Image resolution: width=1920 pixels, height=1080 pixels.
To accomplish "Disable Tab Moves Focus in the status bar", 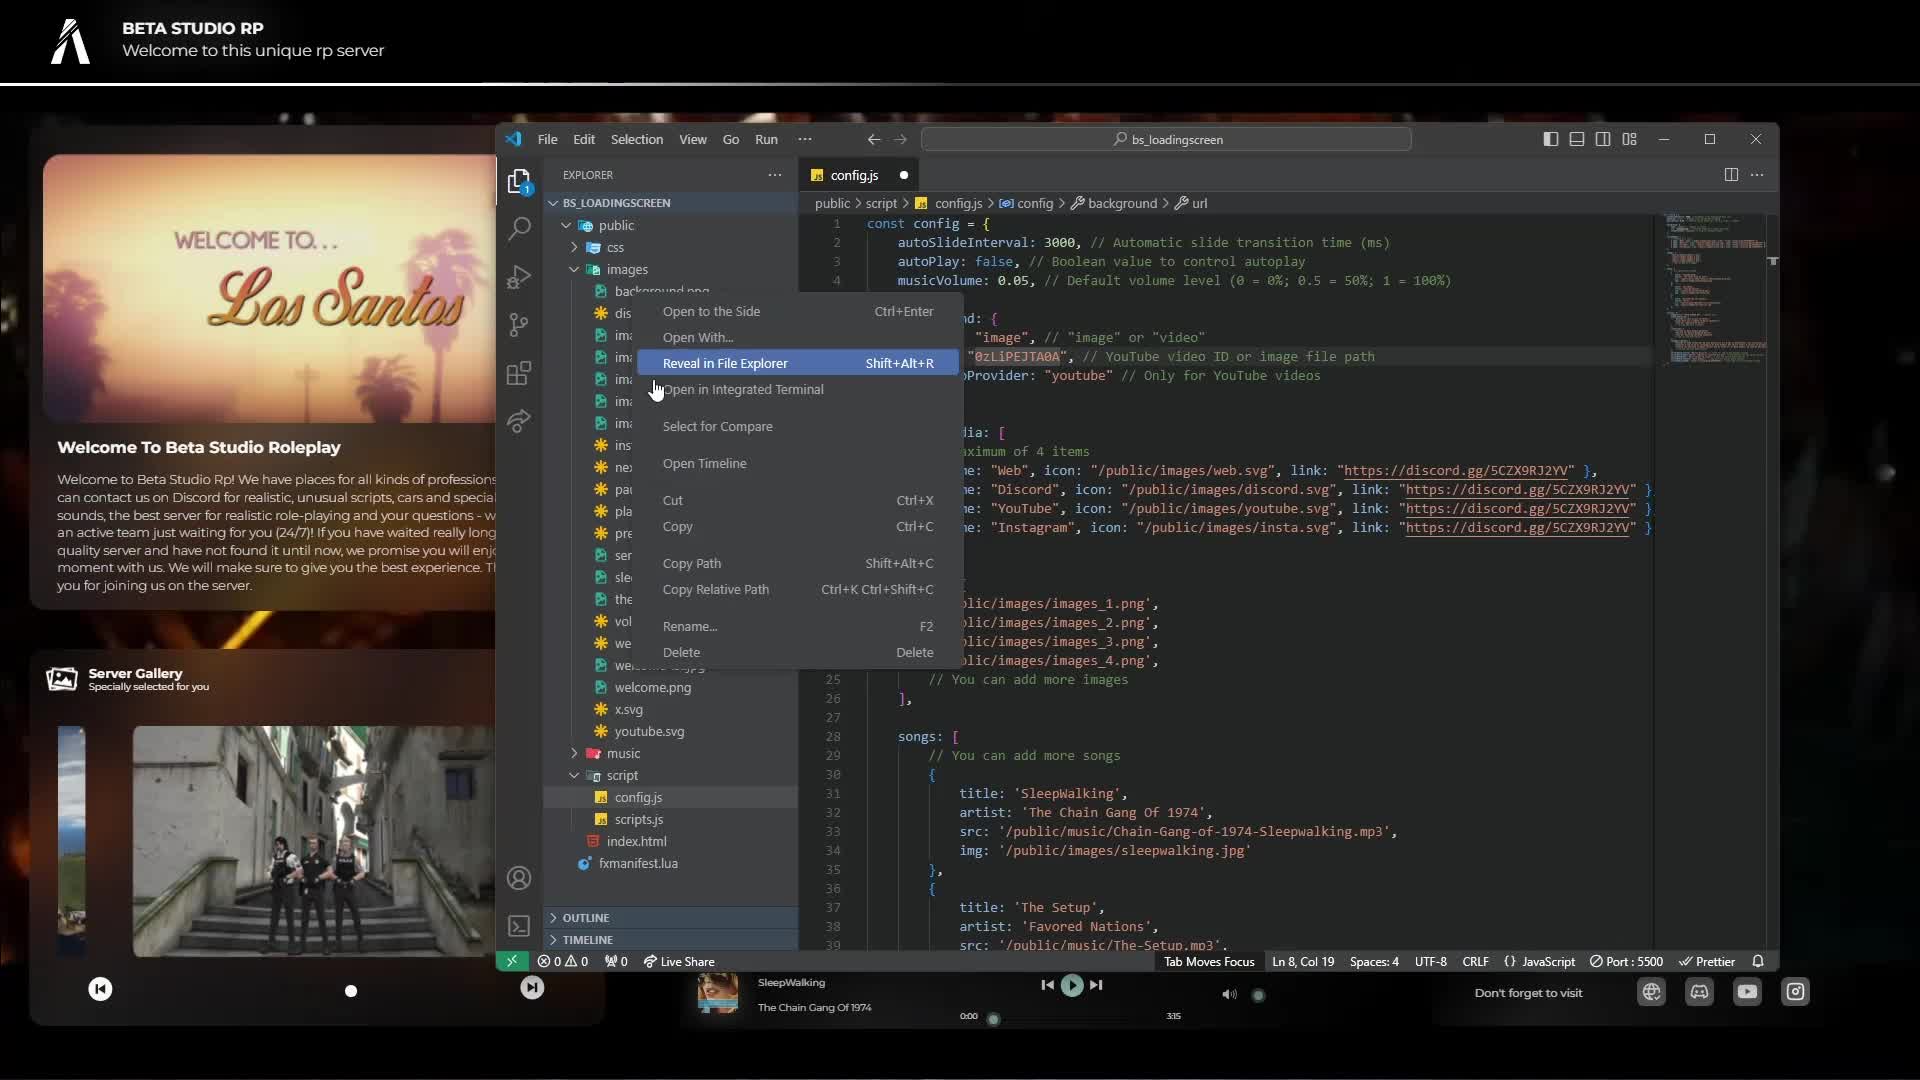I will tap(1207, 961).
